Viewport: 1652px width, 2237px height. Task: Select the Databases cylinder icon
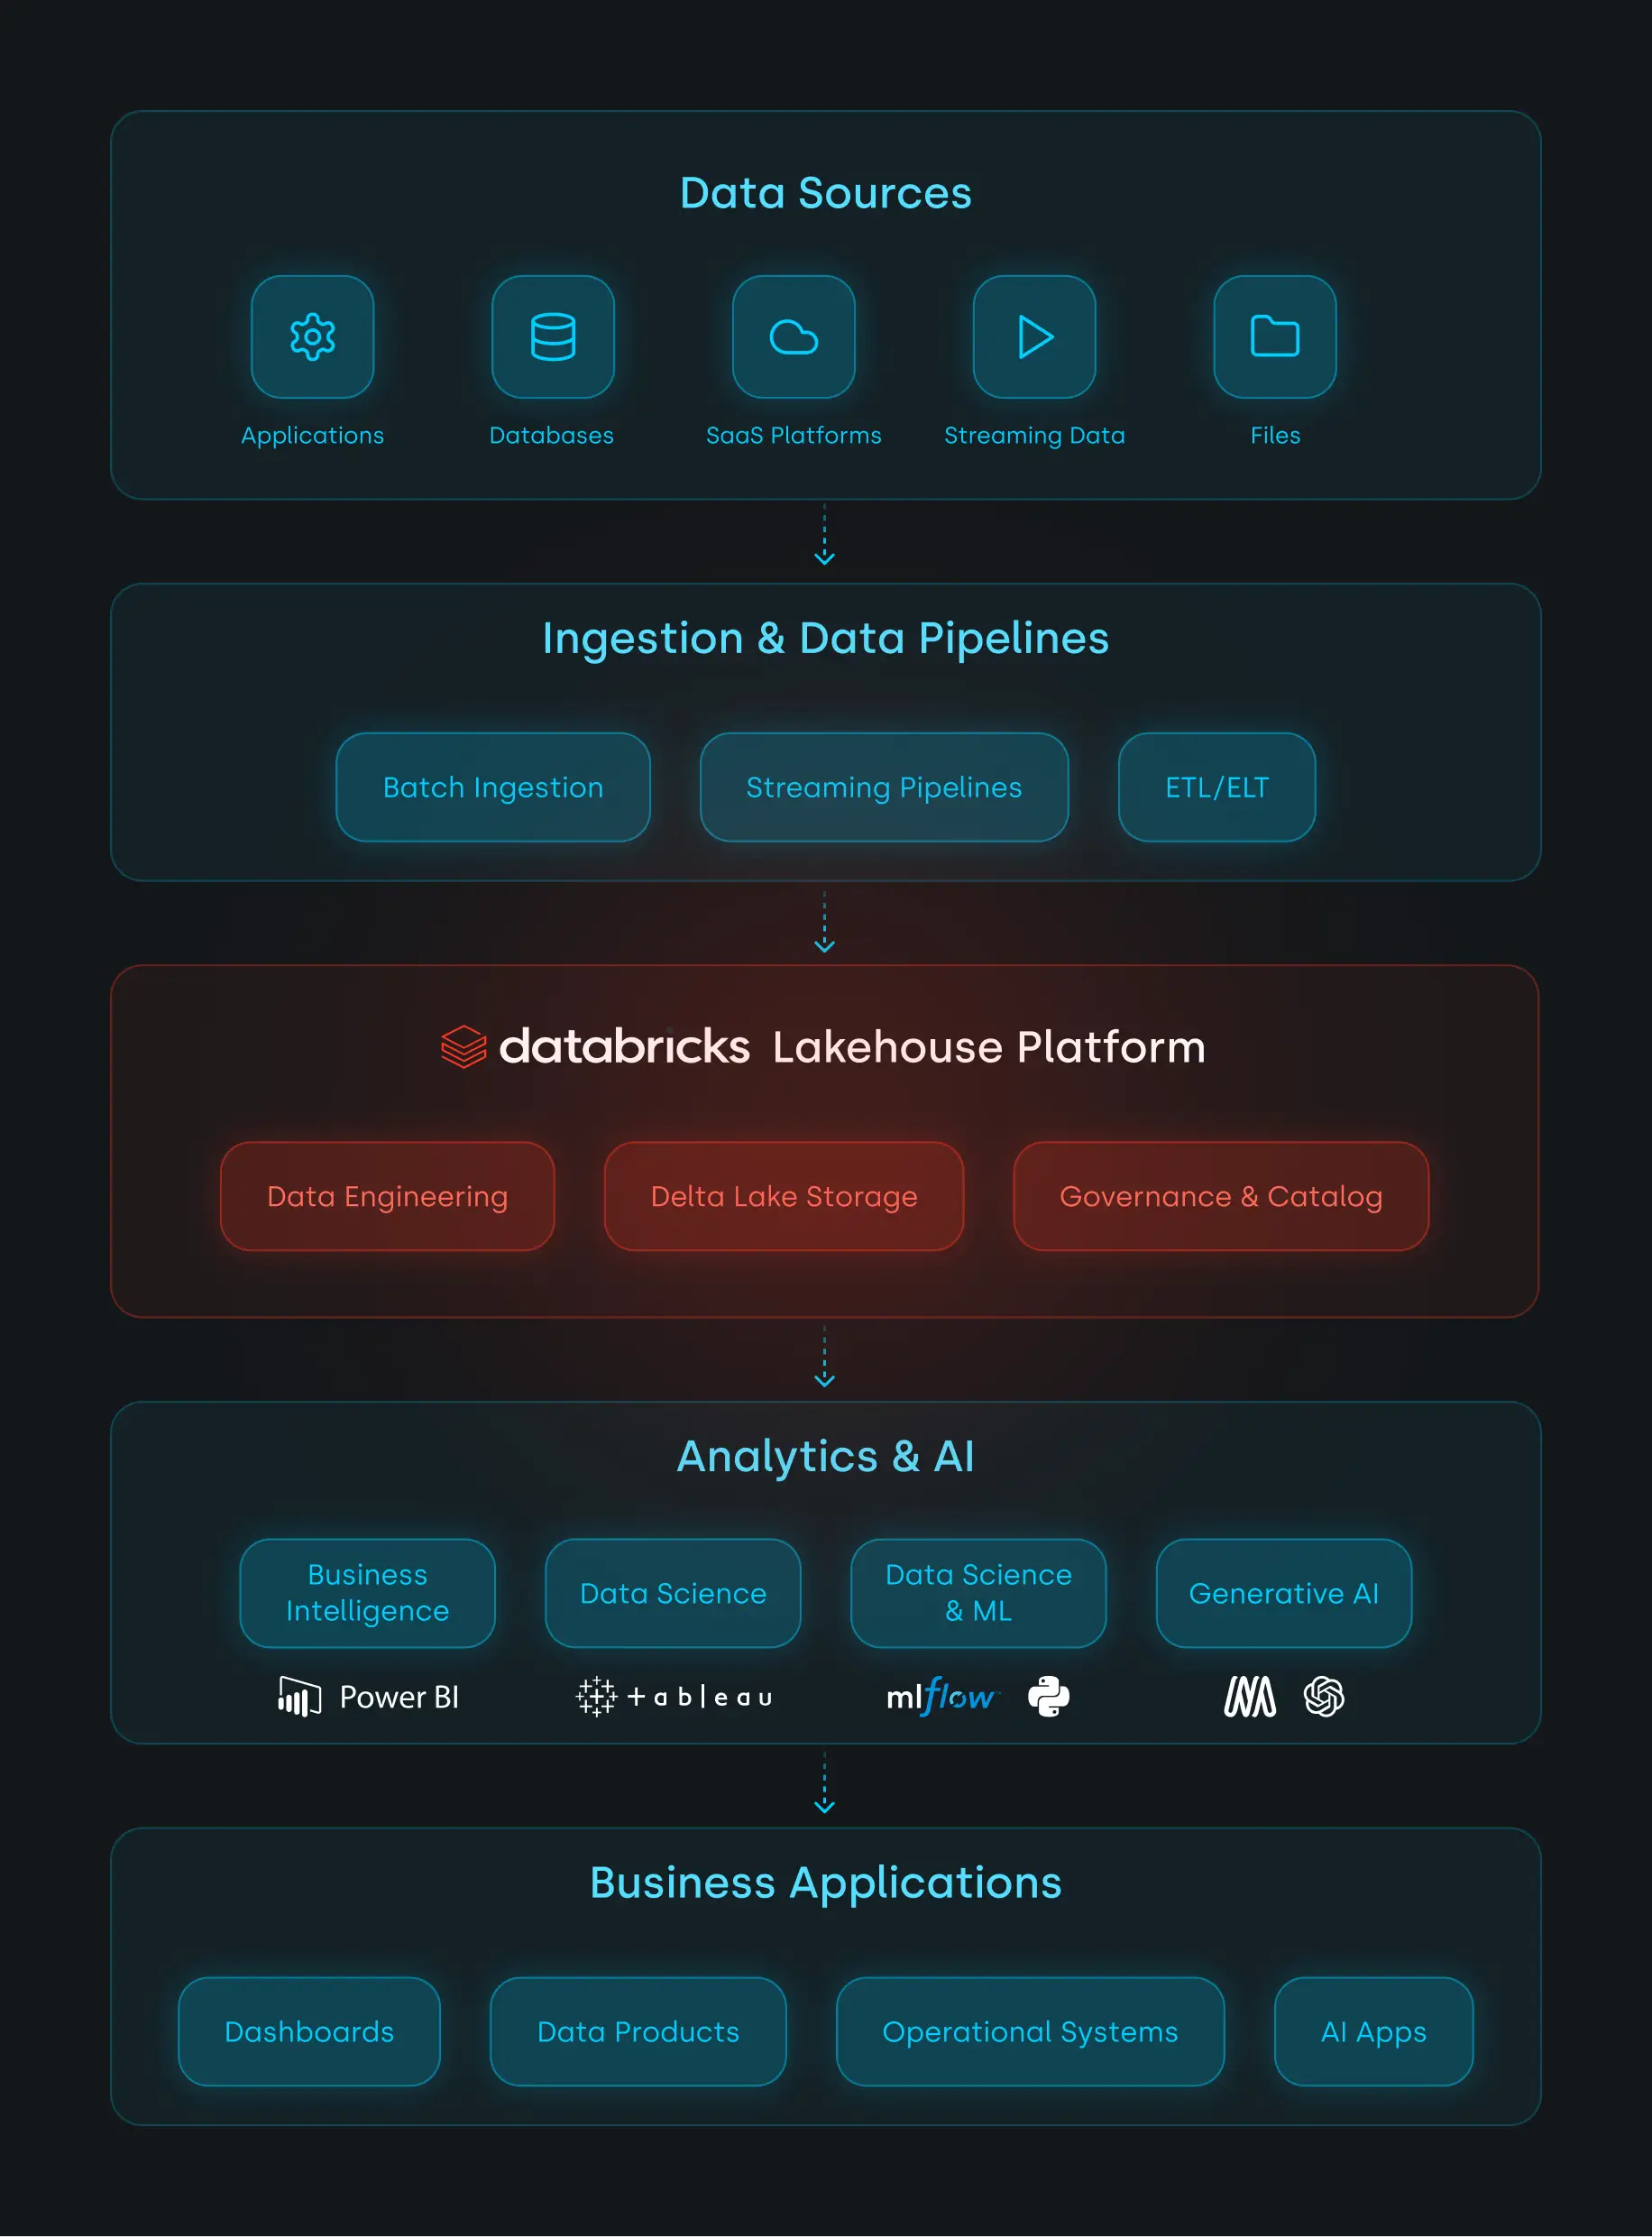pos(553,337)
